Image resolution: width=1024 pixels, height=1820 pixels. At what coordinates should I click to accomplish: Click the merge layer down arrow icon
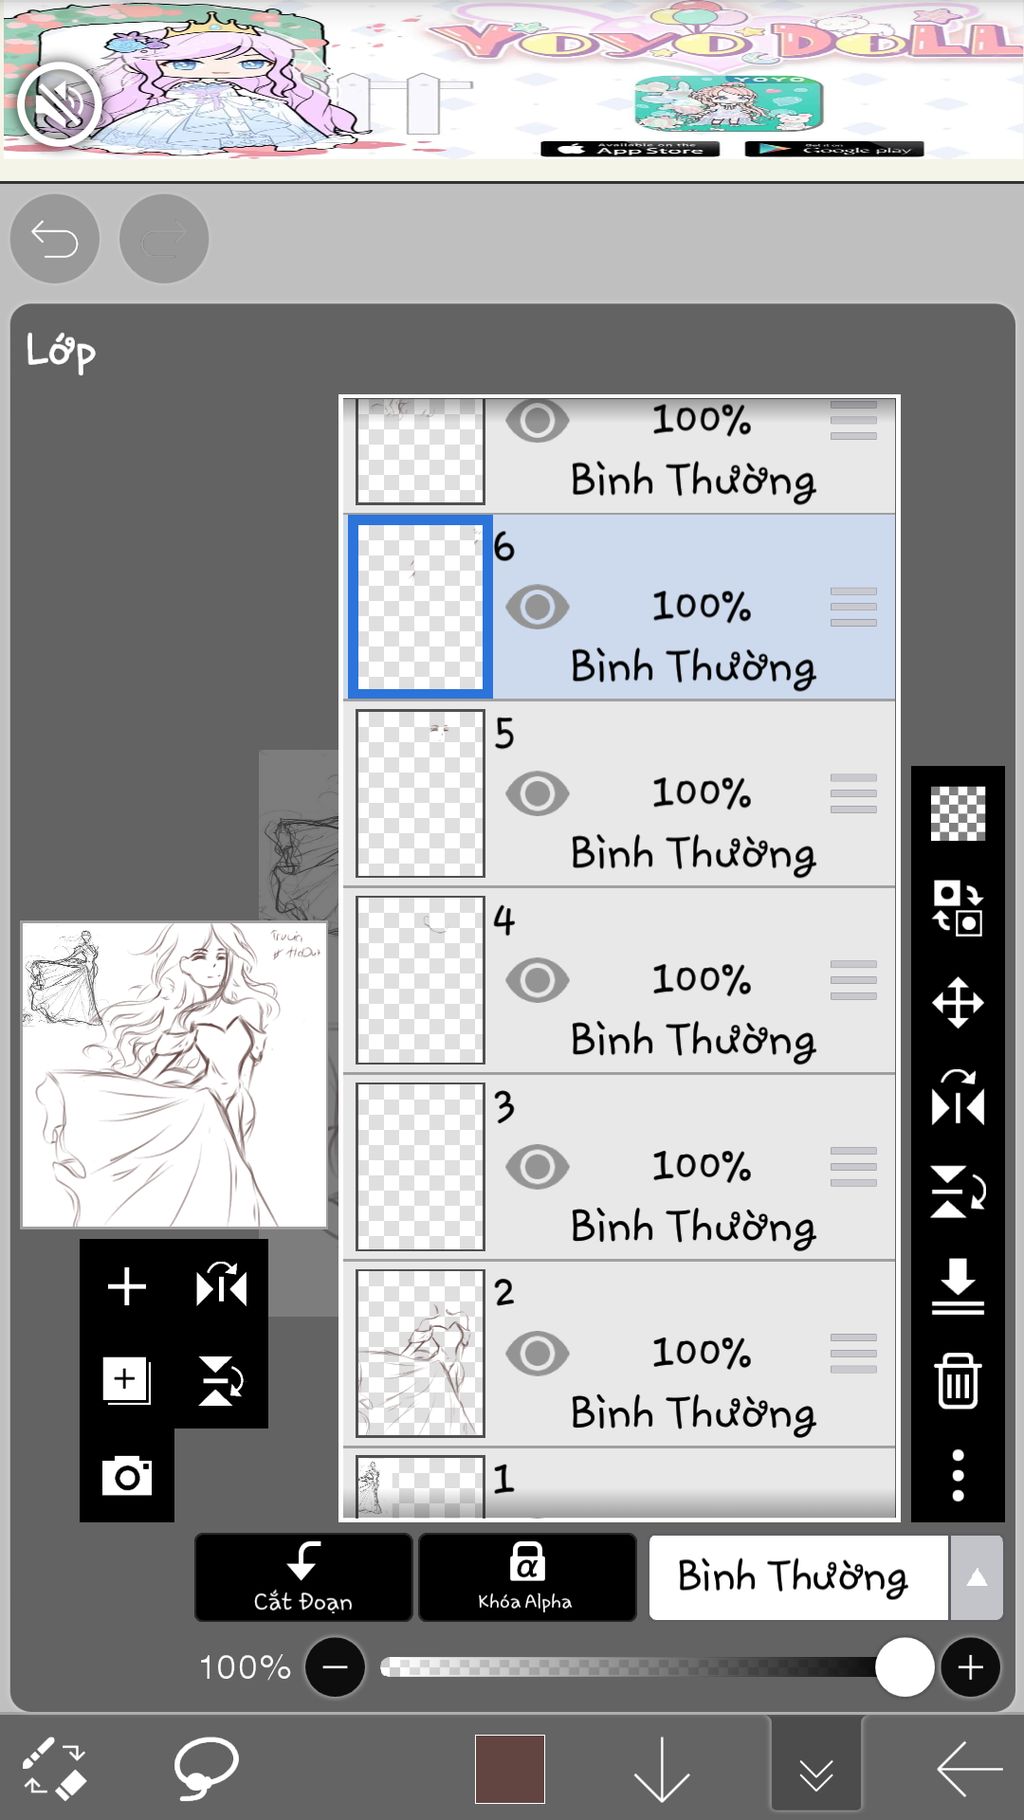(x=958, y=1286)
